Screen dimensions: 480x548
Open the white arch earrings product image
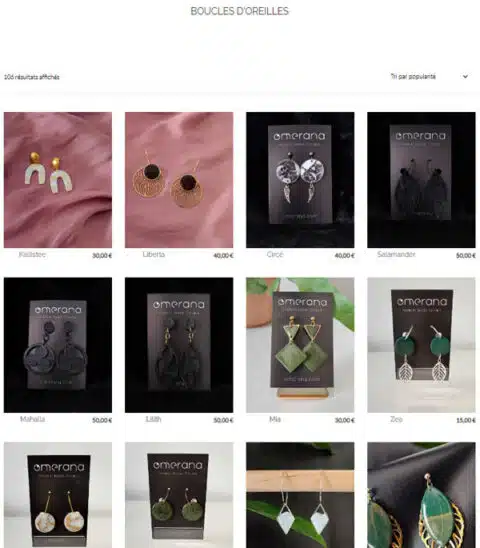click(x=58, y=180)
